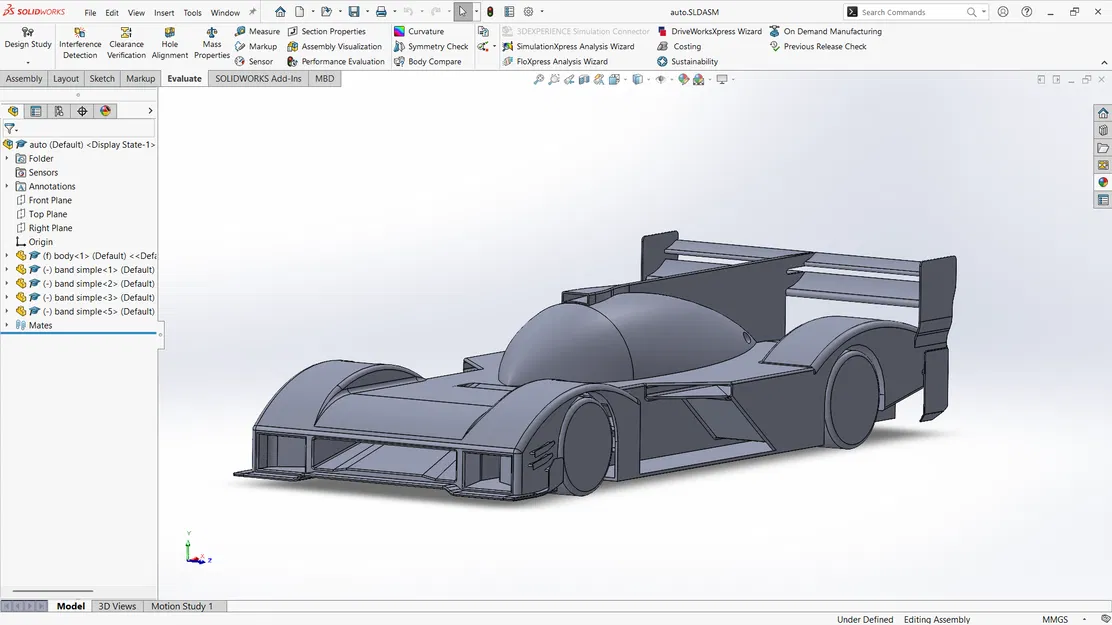Switch to the Motion Study 1 tab

click(183, 606)
